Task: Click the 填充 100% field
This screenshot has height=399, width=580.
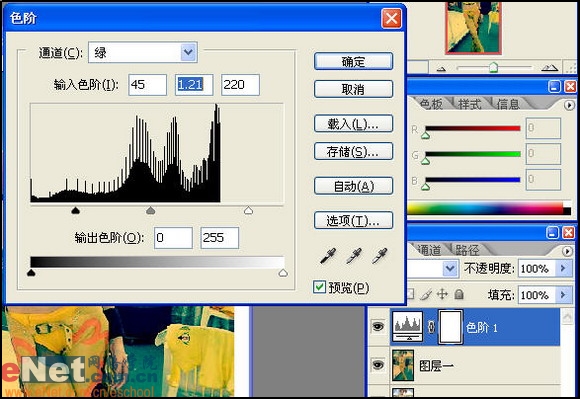Action: (x=537, y=295)
